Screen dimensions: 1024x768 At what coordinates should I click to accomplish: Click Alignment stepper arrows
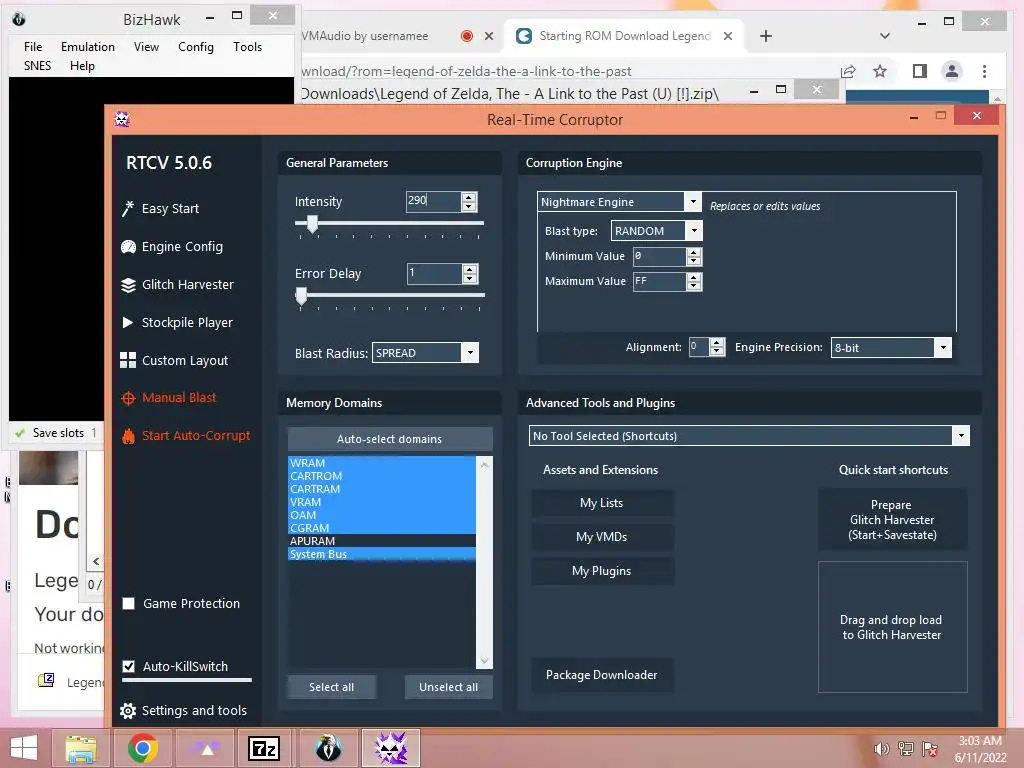(716, 347)
